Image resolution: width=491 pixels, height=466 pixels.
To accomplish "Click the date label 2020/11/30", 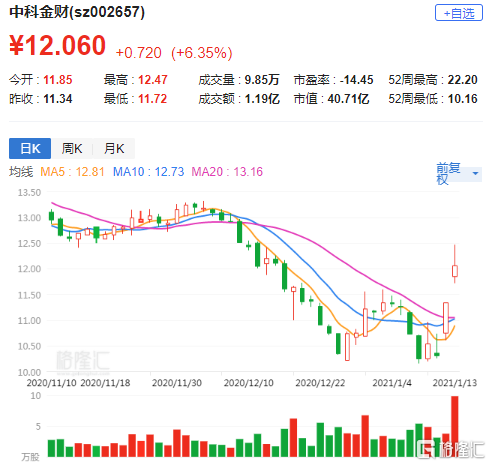I will coord(177,383).
